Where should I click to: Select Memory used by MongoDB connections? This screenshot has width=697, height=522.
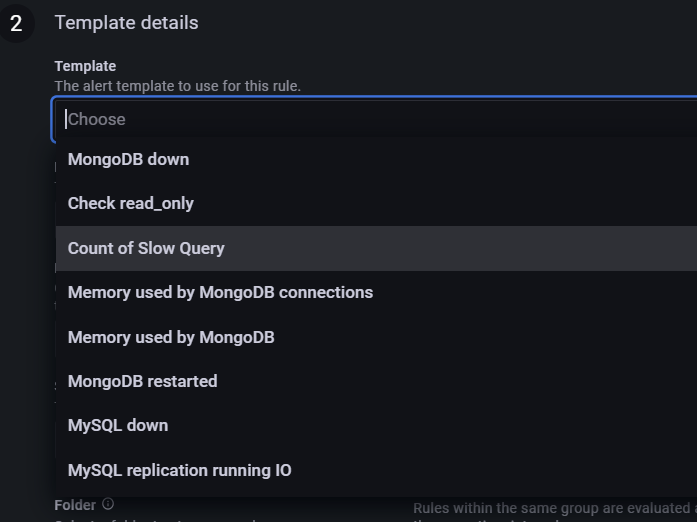pyautogui.click(x=376, y=293)
